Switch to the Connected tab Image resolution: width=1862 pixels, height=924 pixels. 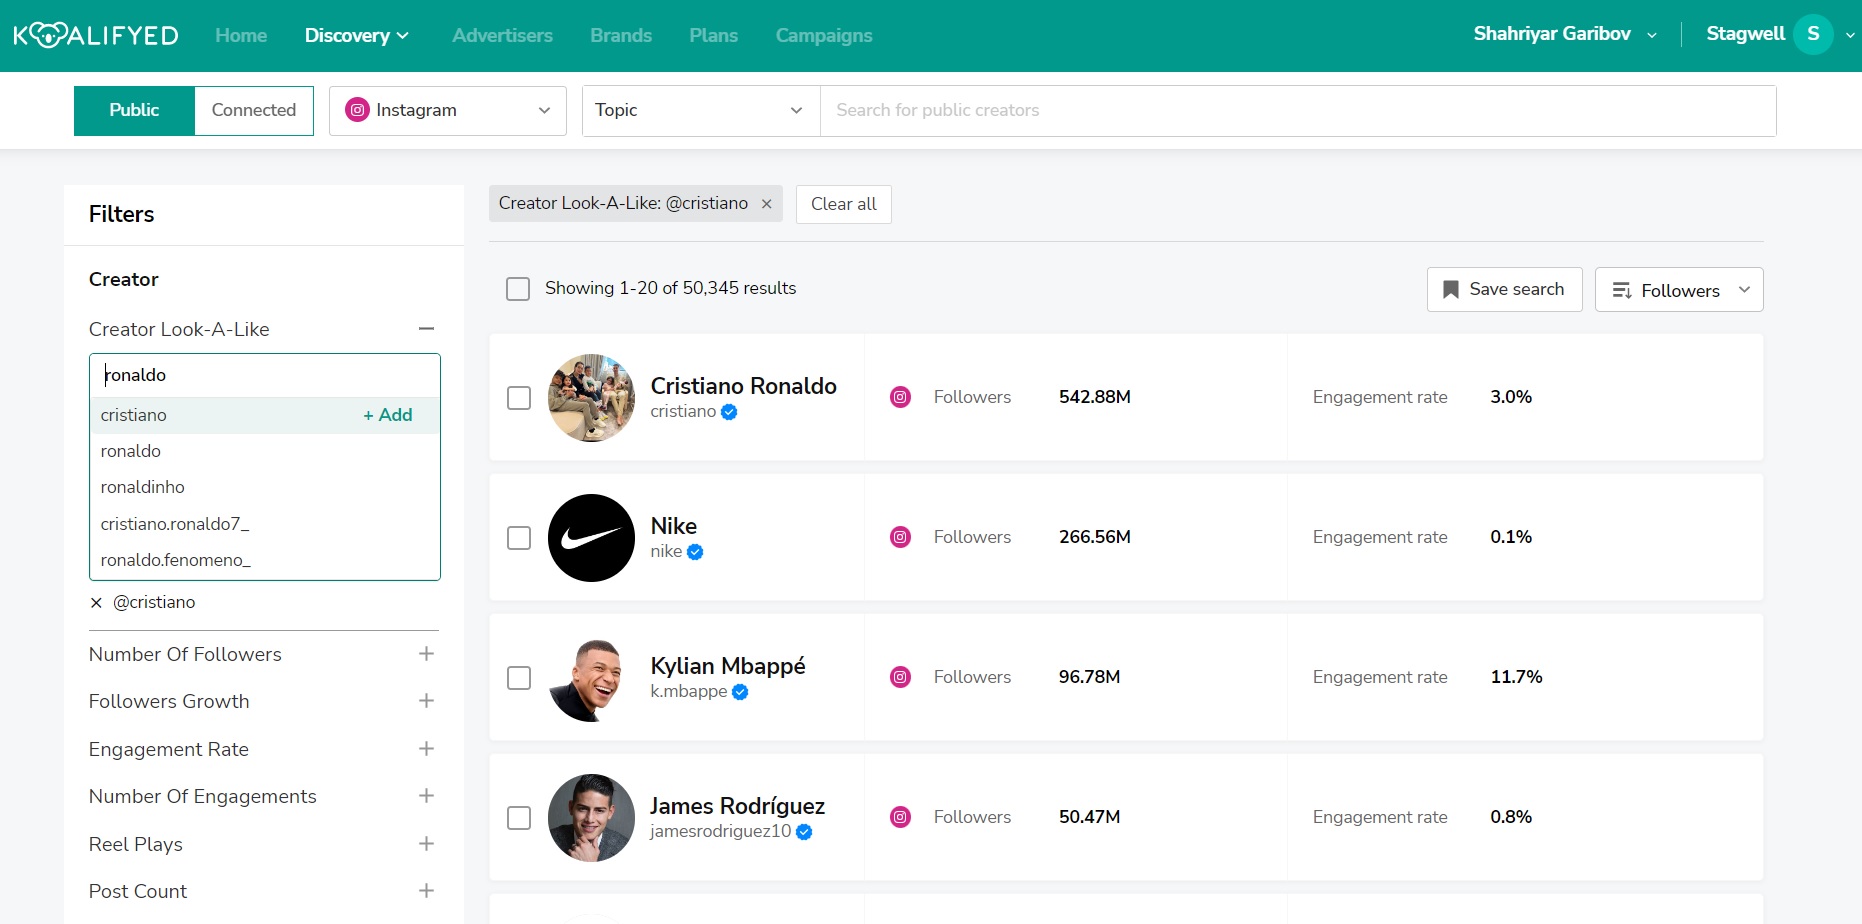click(x=253, y=110)
